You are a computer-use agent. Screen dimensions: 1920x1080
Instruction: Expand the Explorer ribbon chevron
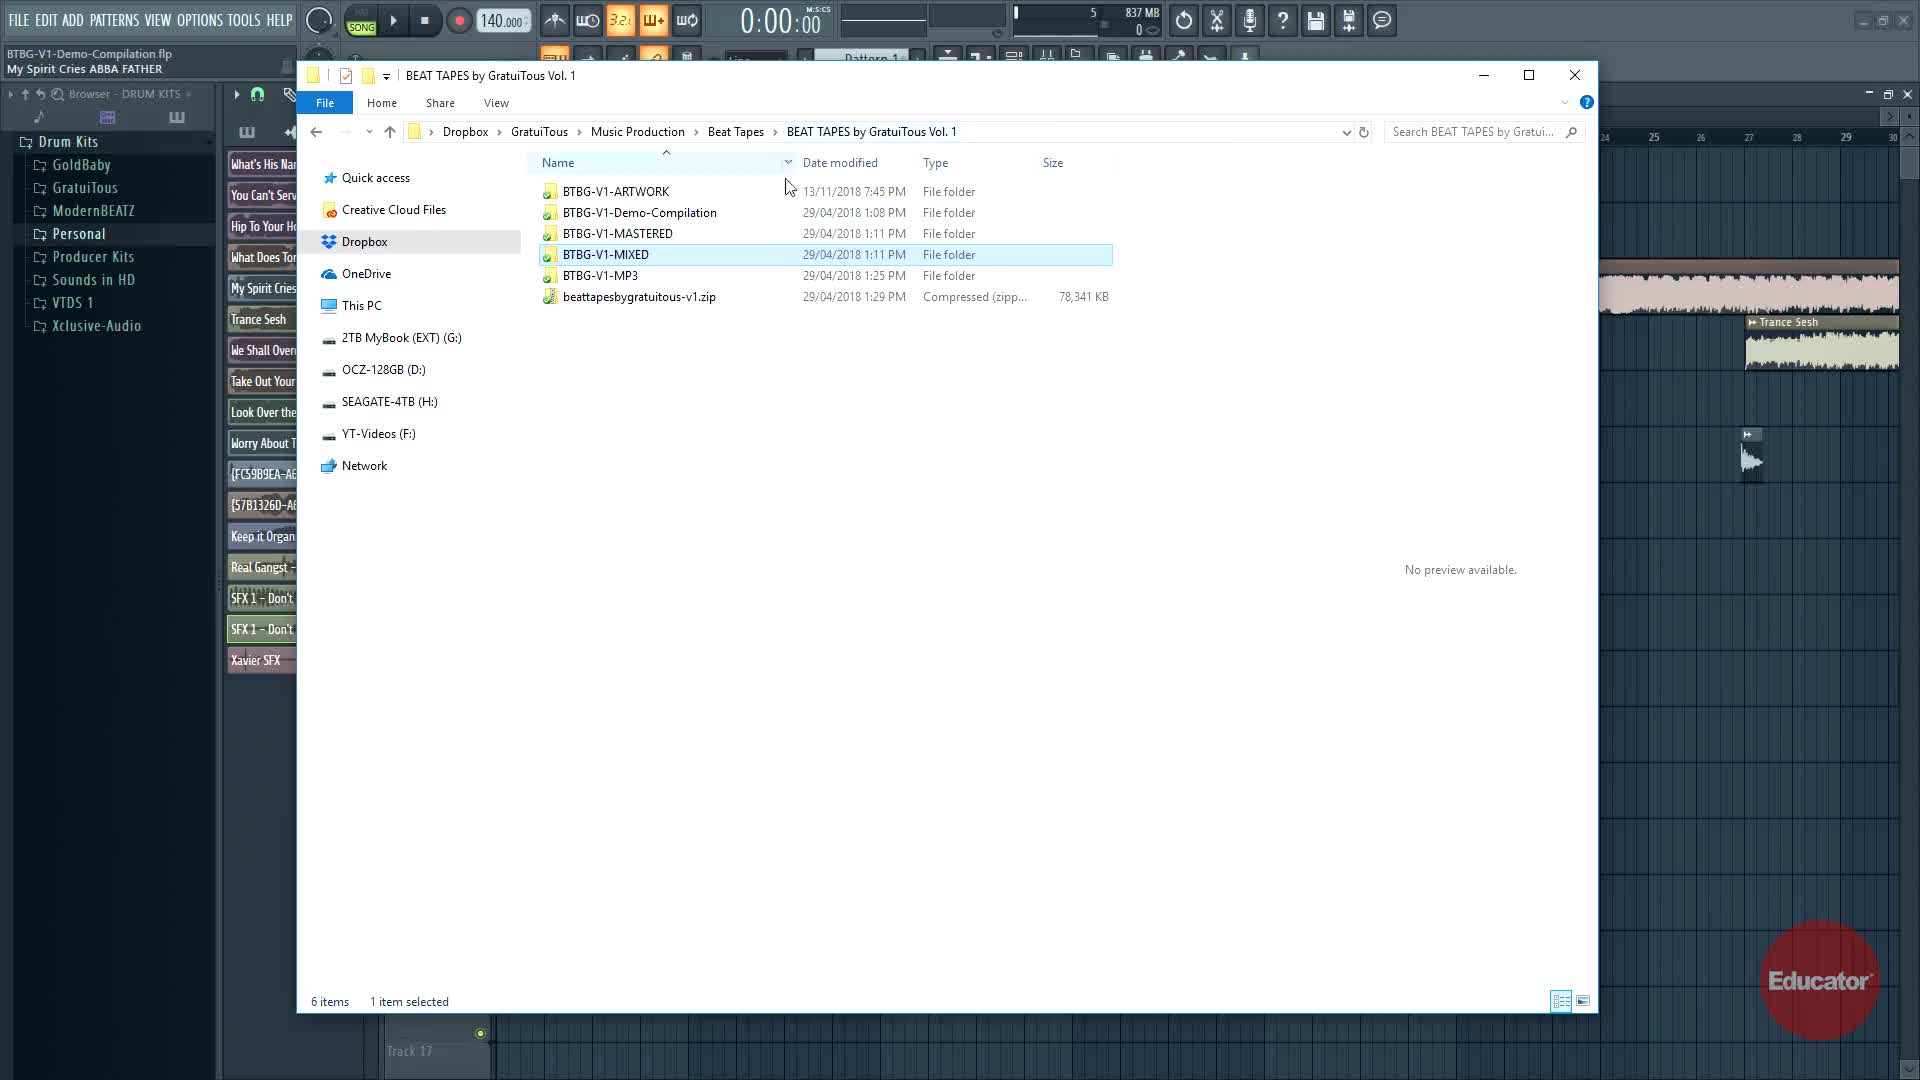(x=1565, y=103)
